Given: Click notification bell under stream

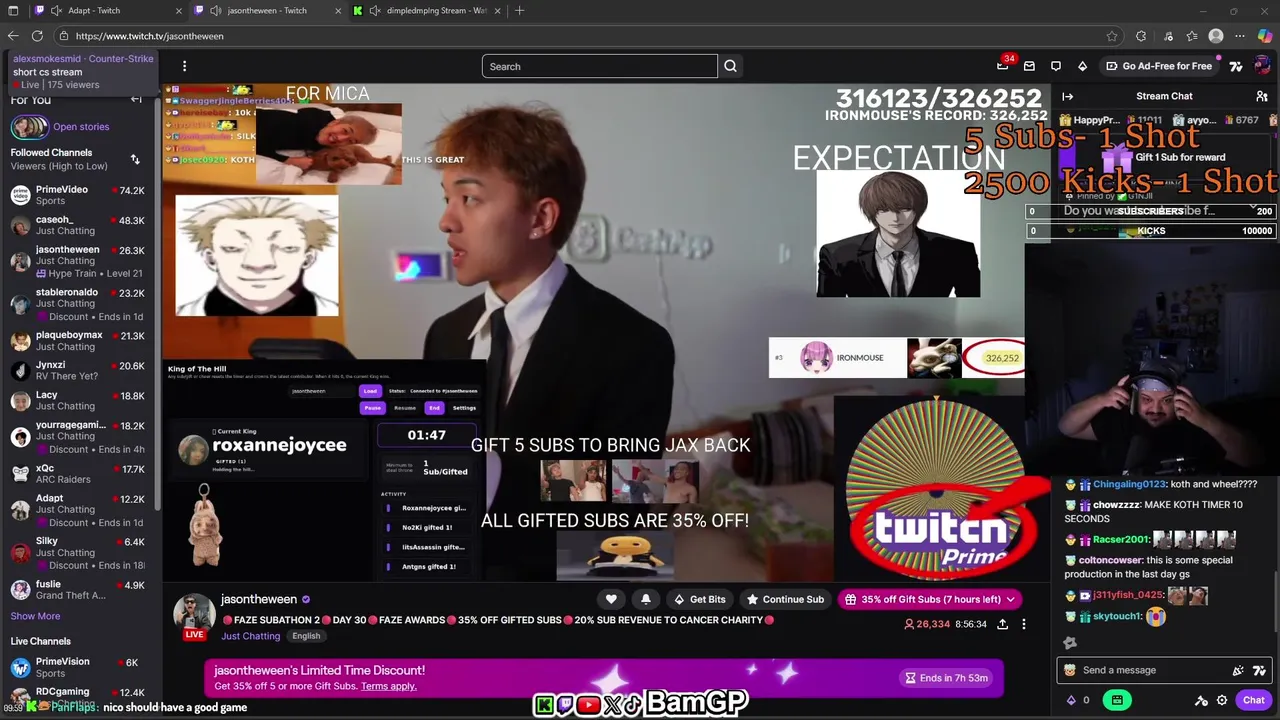Looking at the screenshot, I should click(x=645, y=599).
